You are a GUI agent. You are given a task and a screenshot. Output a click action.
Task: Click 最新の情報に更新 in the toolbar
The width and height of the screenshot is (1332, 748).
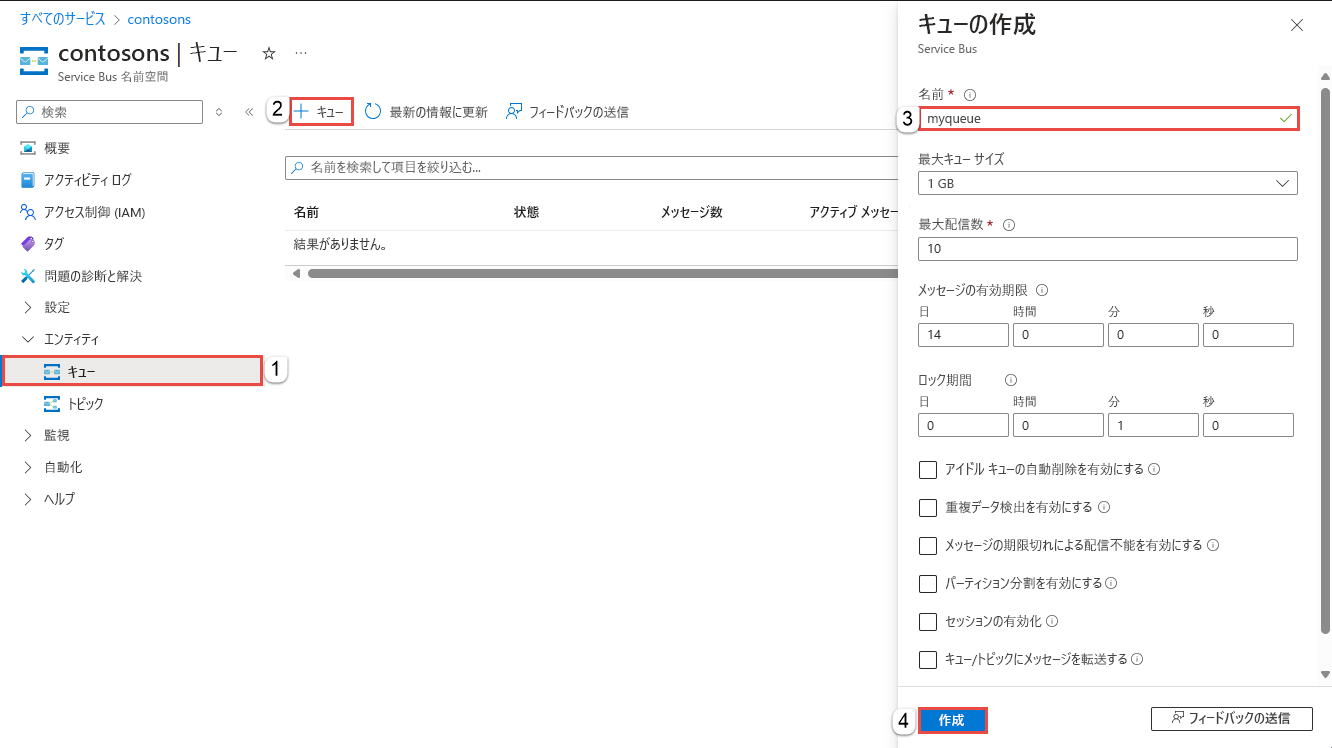(x=426, y=112)
